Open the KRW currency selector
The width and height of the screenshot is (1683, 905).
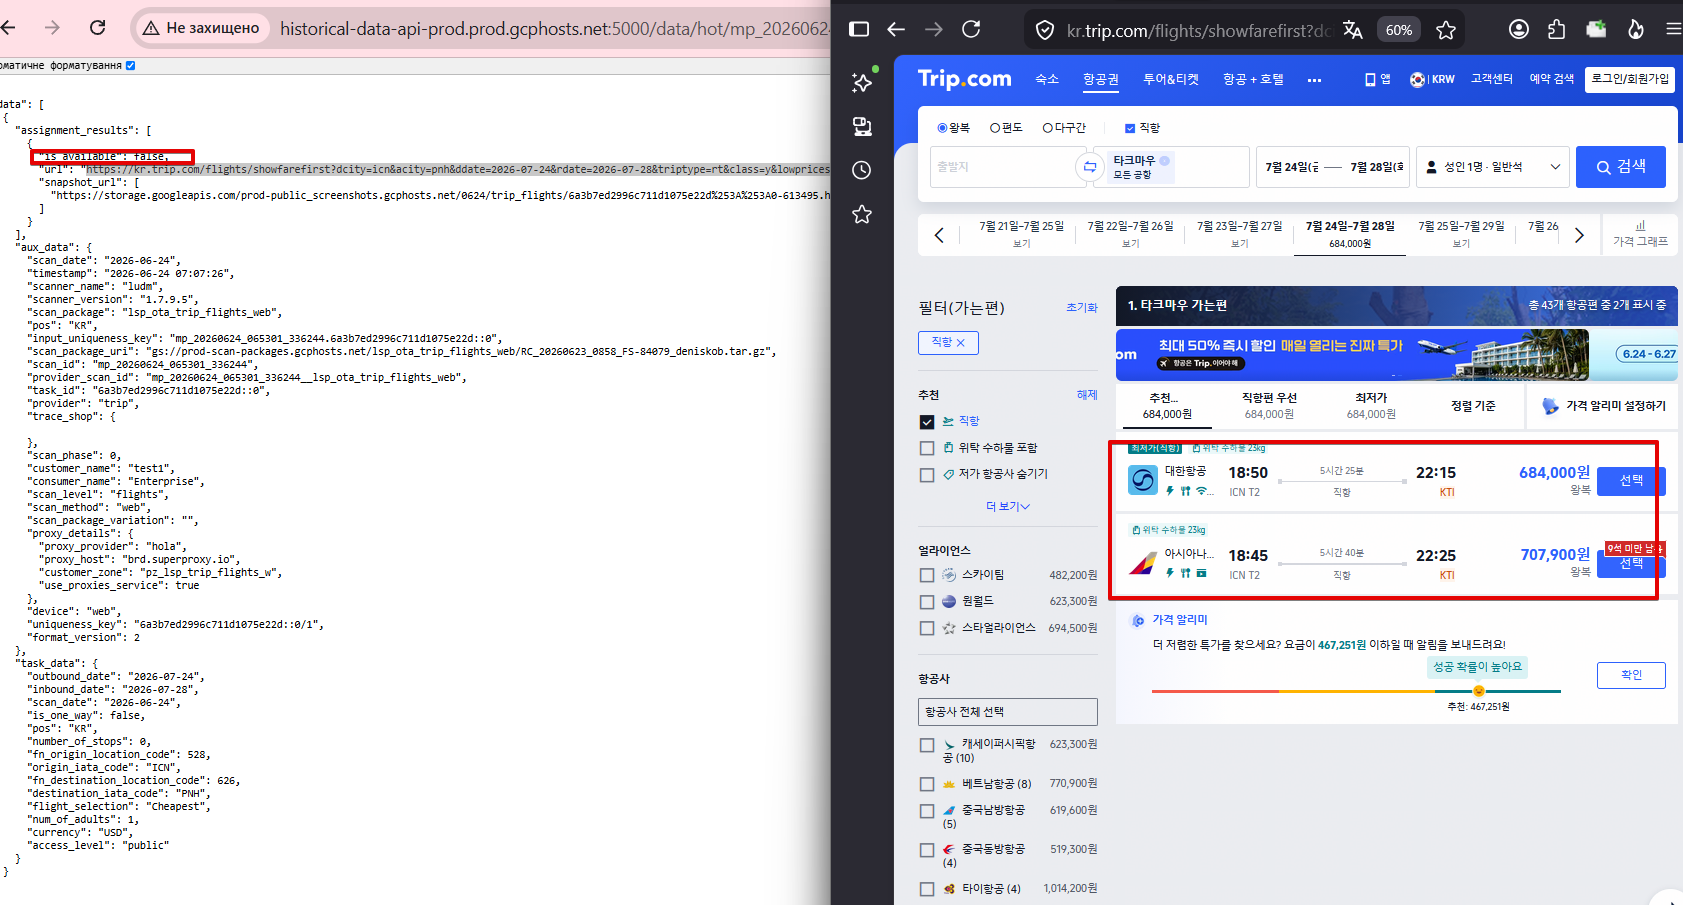pyautogui.click(x=1433, y=79)
